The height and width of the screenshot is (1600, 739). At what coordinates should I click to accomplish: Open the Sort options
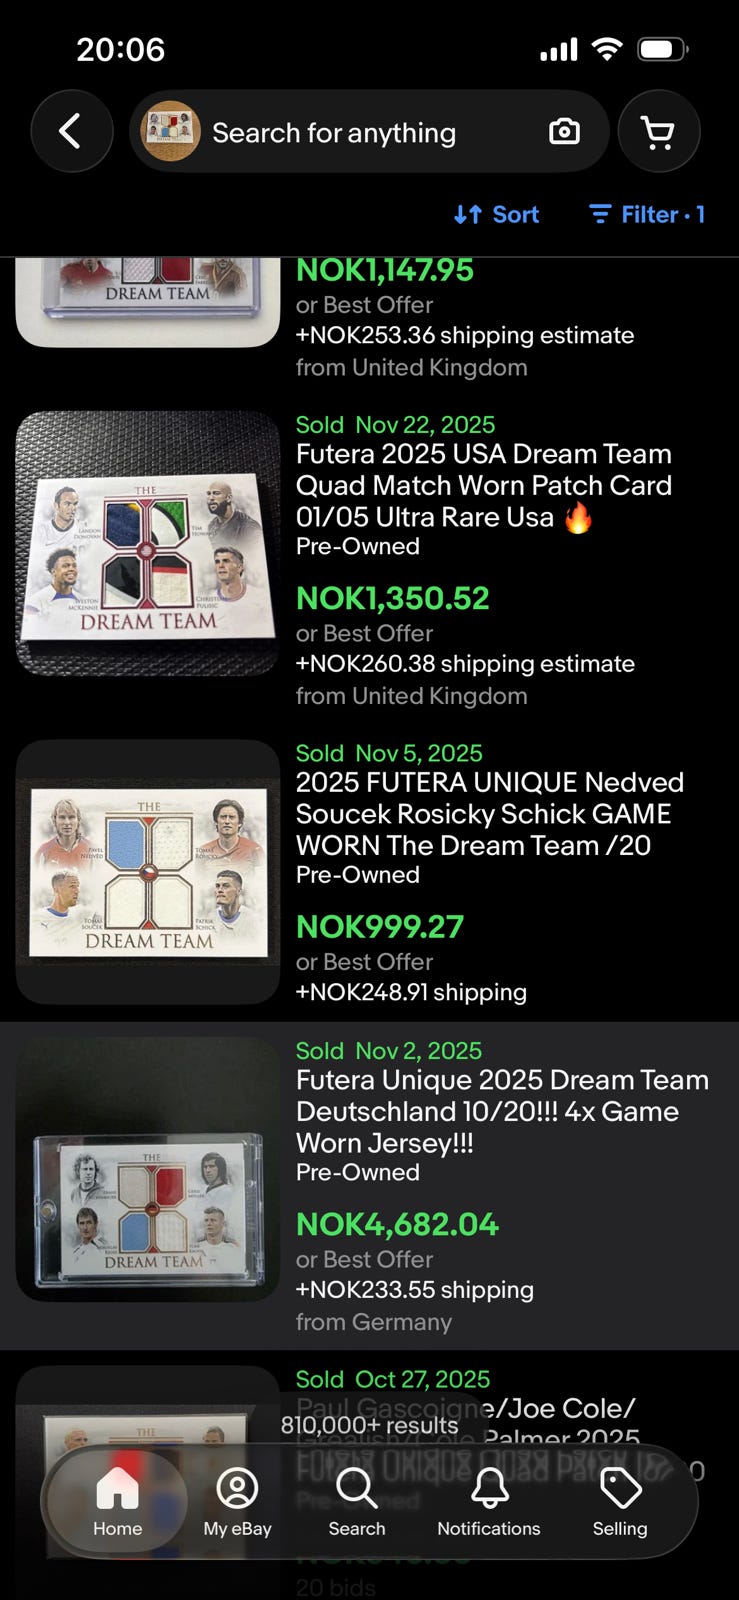click(x=497, y=214)
